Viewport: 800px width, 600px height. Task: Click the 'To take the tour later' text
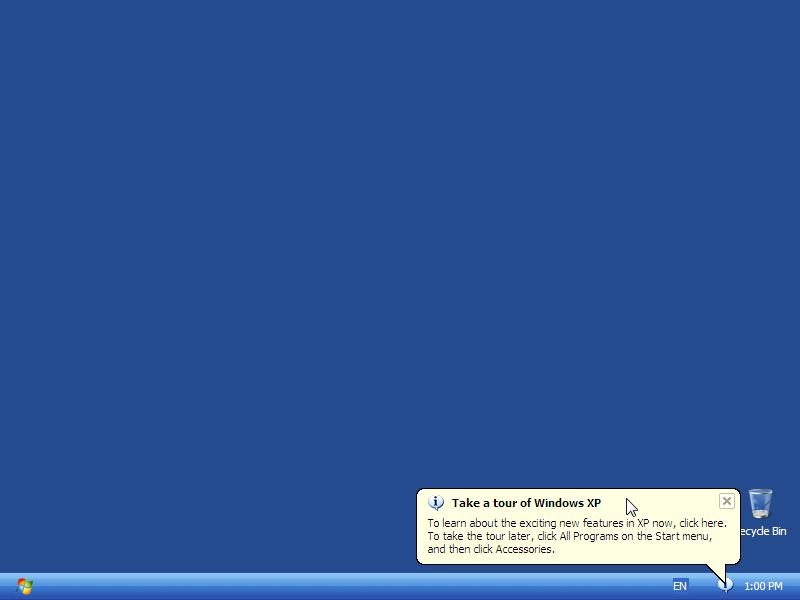click(480, 536)
